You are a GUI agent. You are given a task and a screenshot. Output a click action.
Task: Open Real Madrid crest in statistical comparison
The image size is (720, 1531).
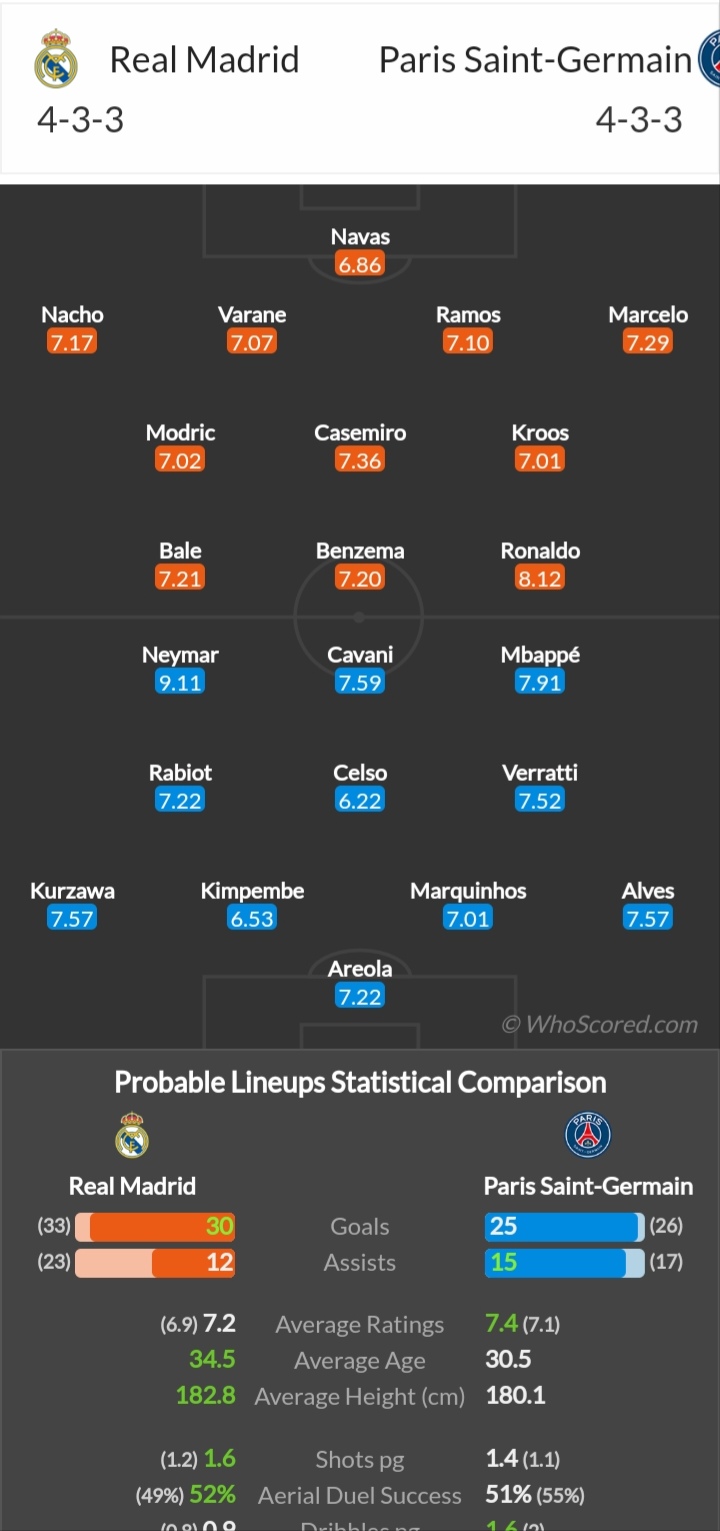pos(132,1135)
